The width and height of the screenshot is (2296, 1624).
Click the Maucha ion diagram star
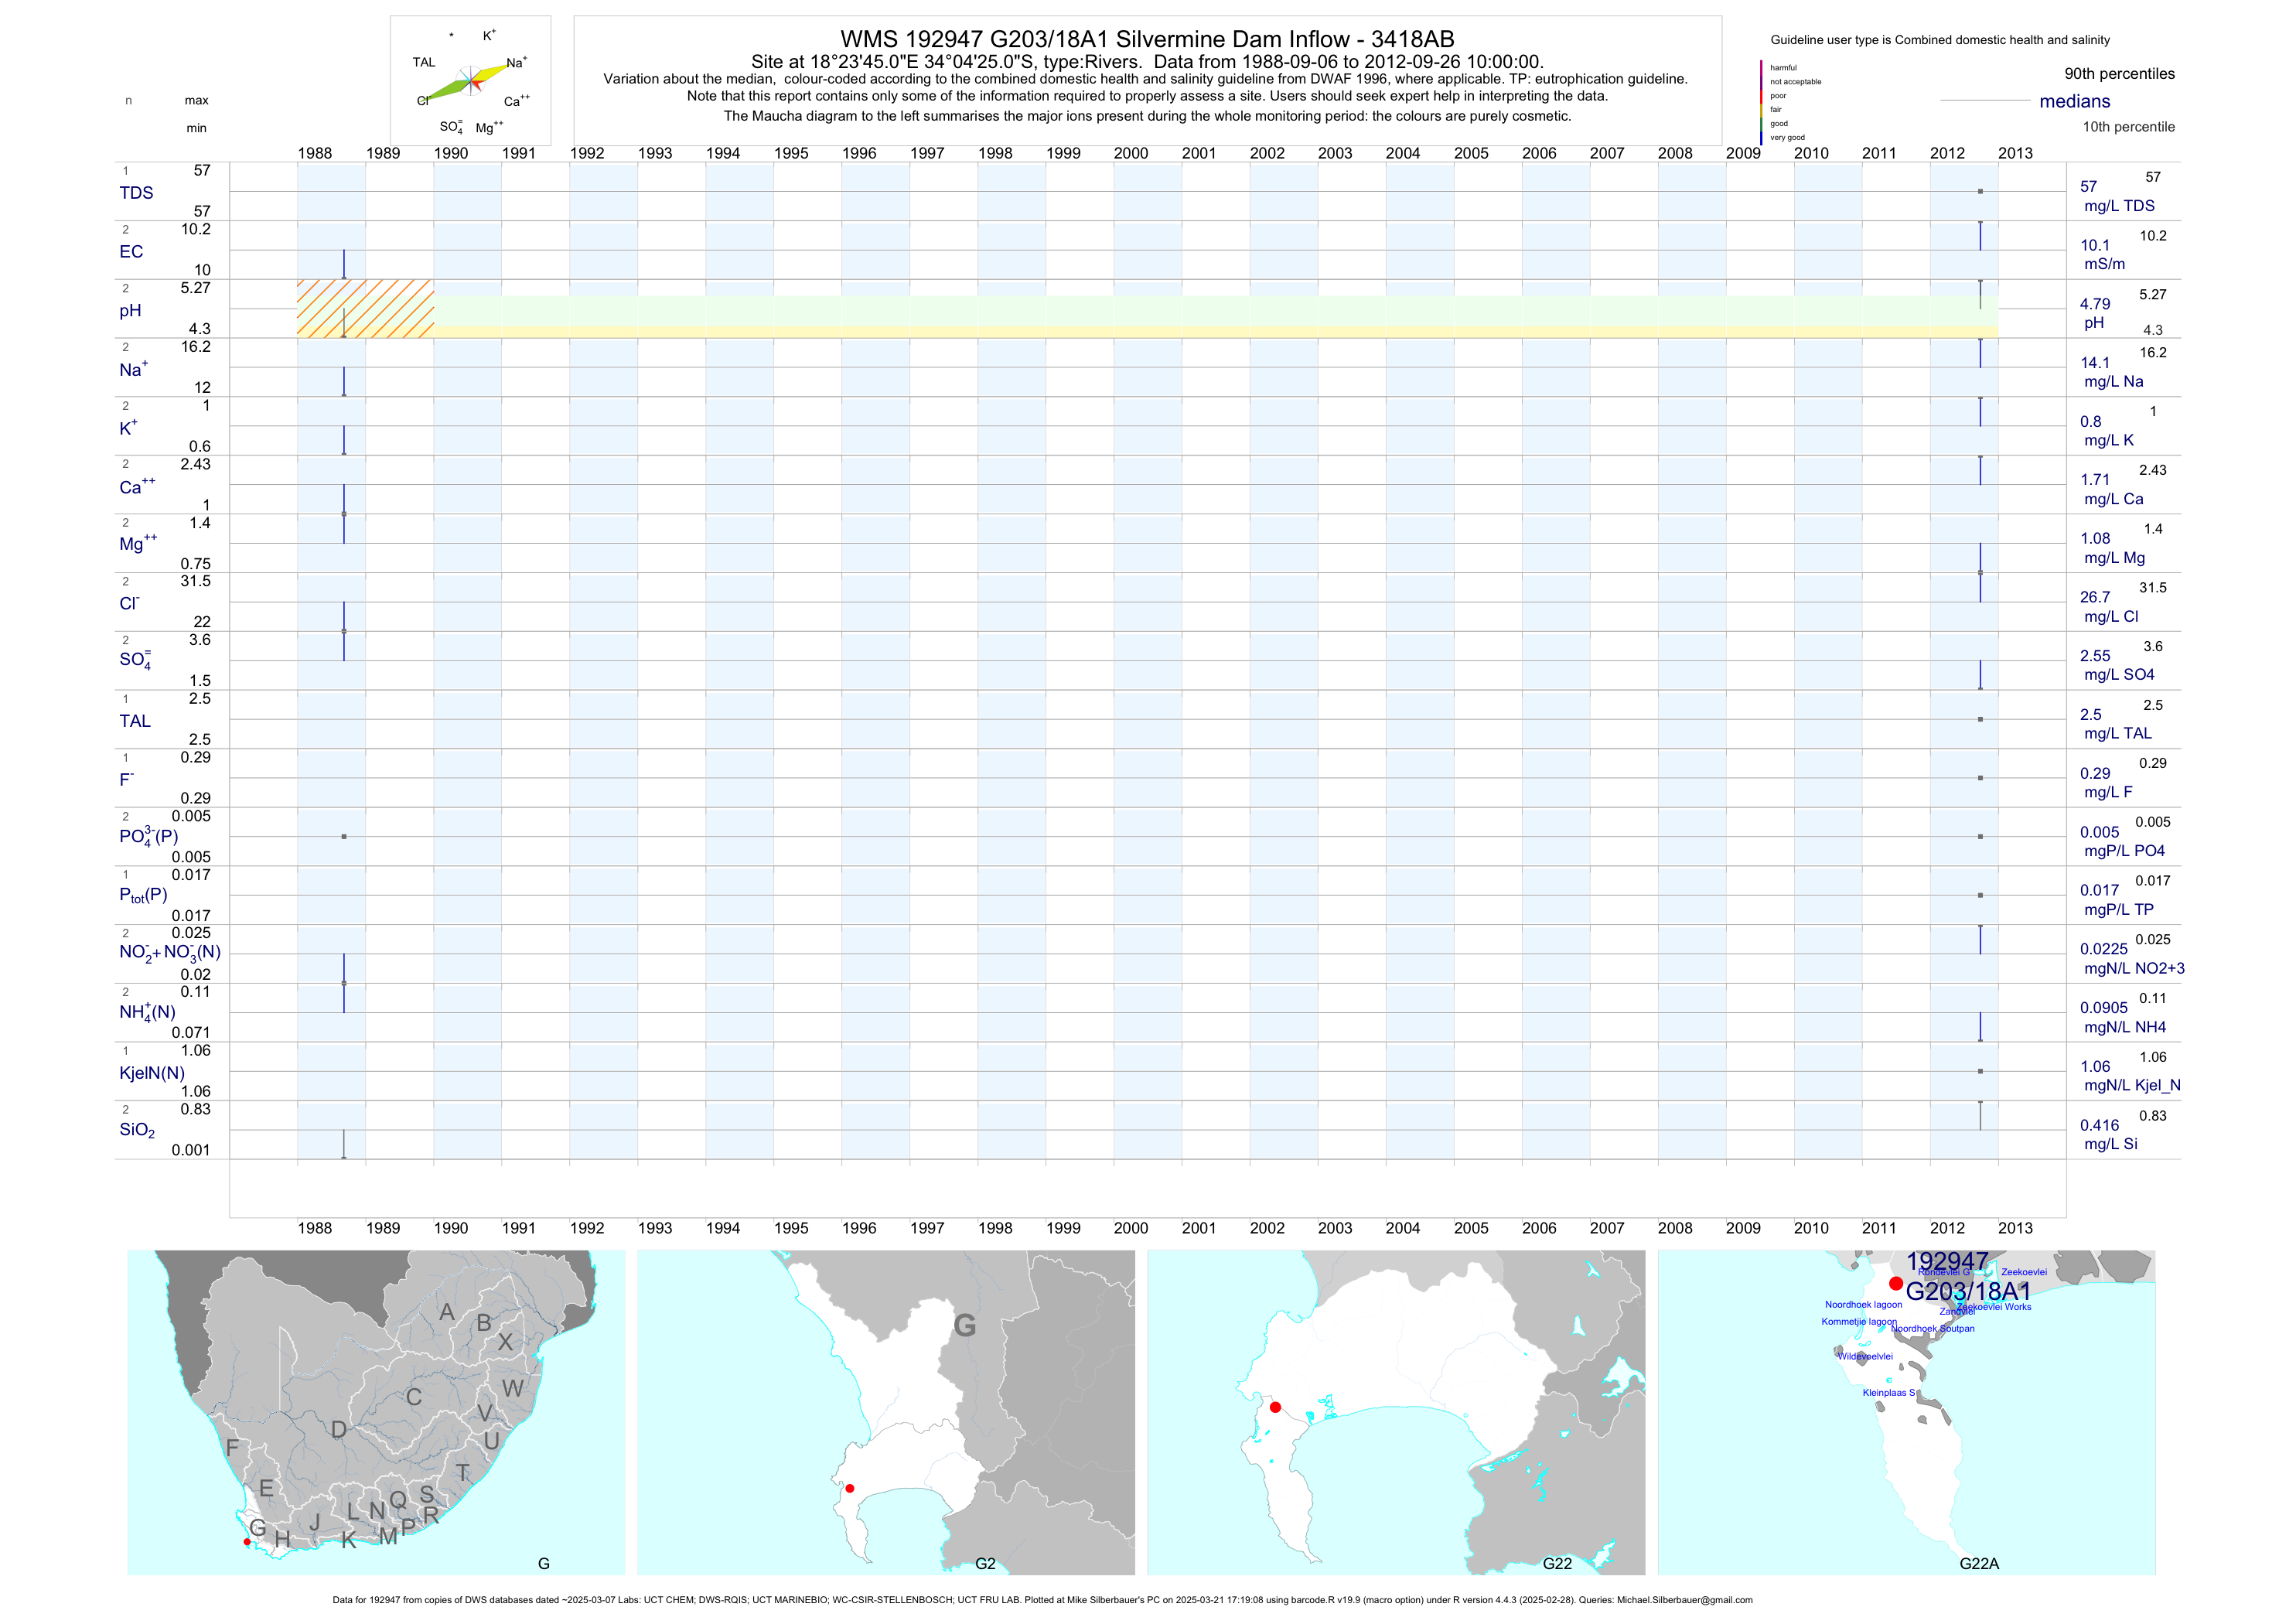pyautogui.click(x=471, y=81)
